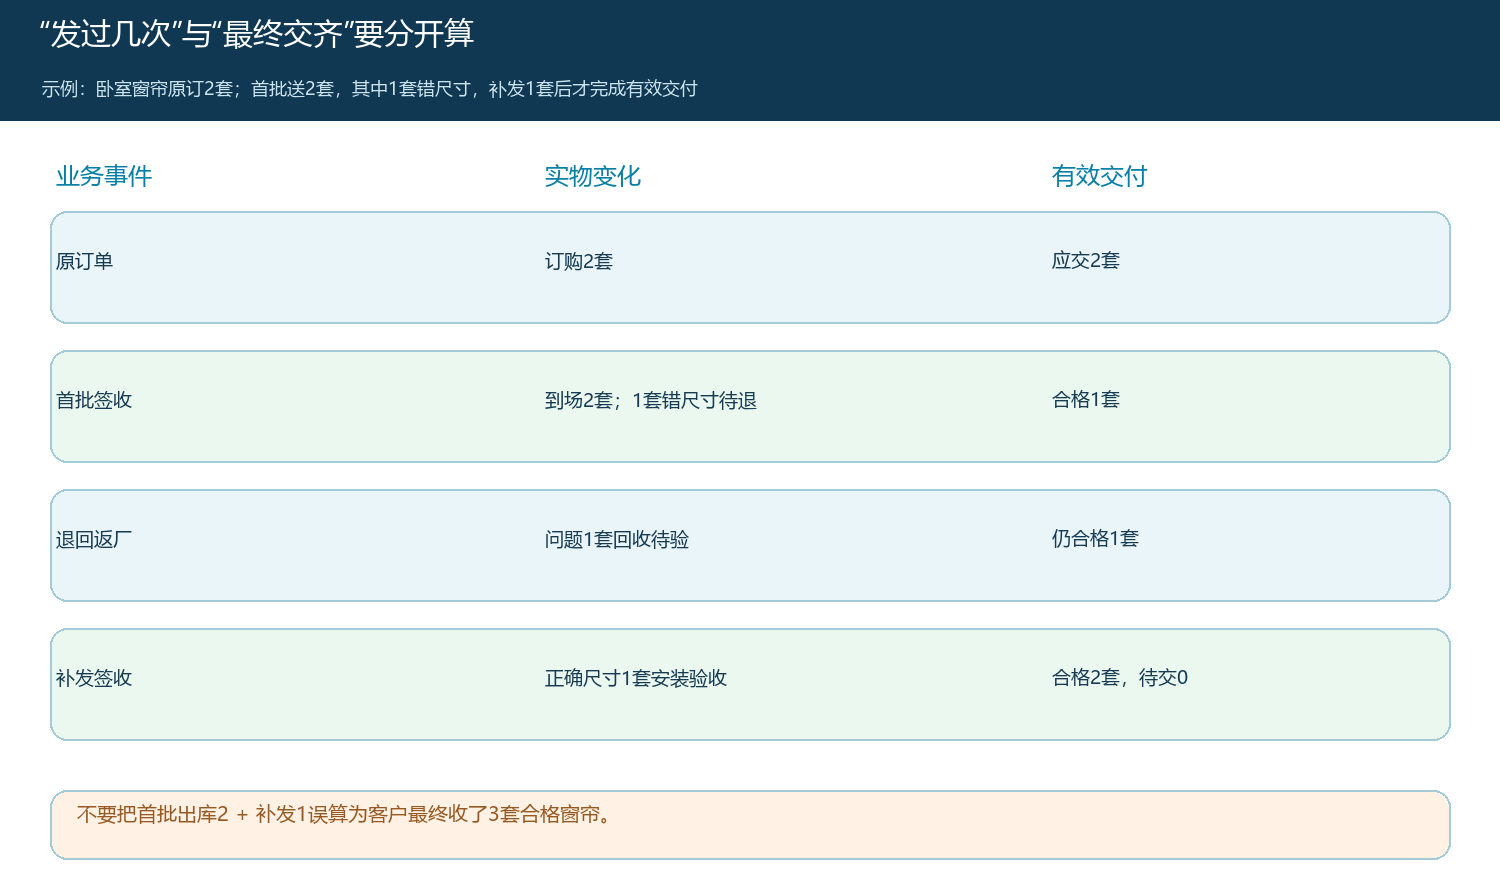Viewport: 1500px width, 880px height.
Task: Select the 首批签收 row label
Action: [94, 400]
